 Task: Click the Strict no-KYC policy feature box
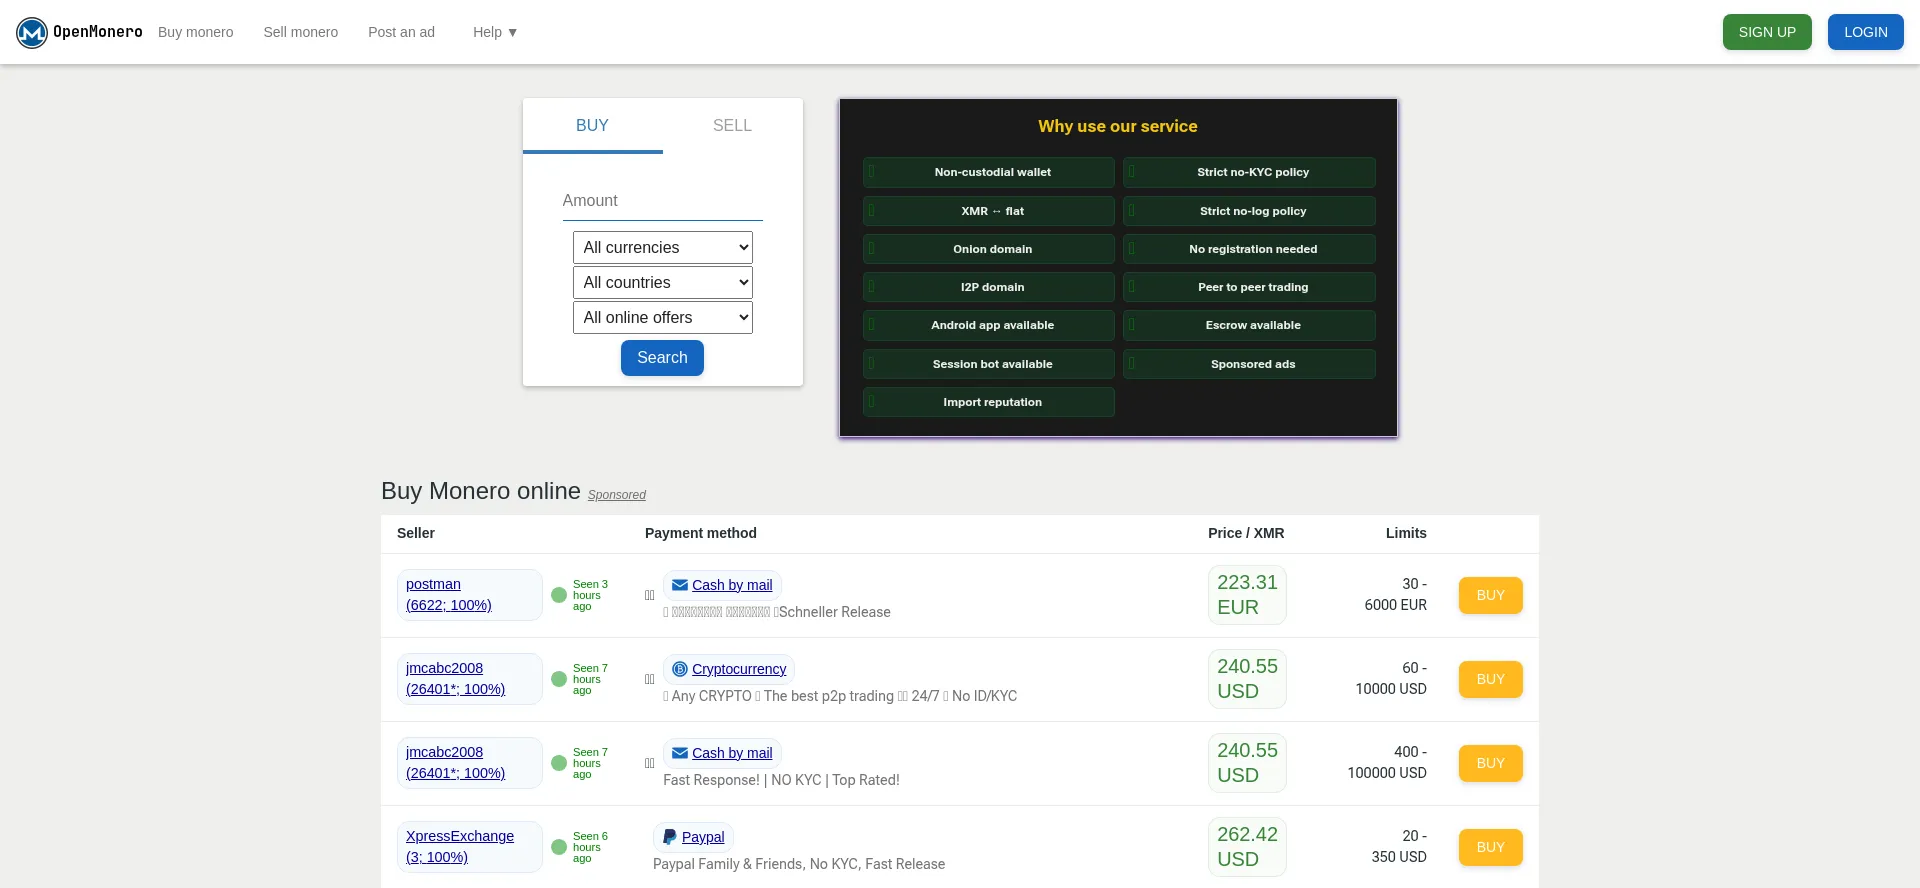pos(1249,172)
